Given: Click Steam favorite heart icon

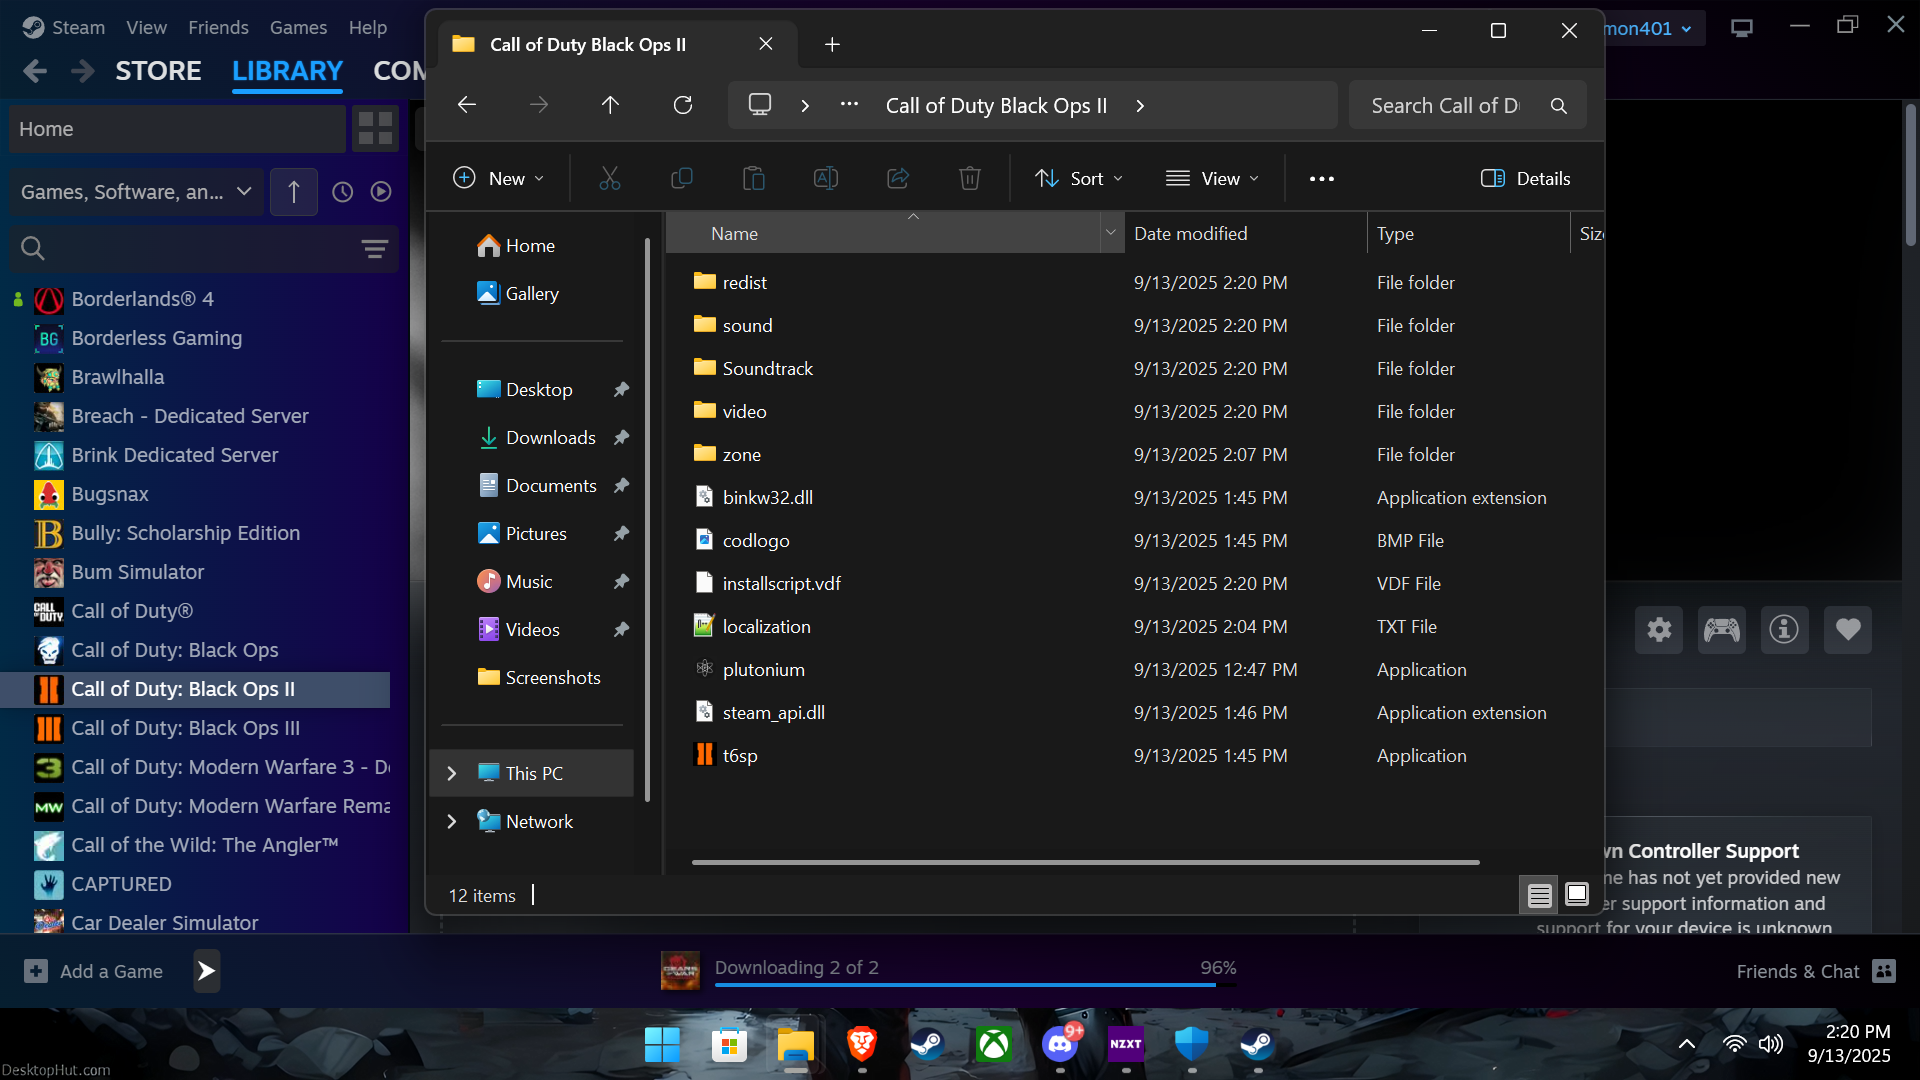Looking at the screenshot, I should (1848, 630).
